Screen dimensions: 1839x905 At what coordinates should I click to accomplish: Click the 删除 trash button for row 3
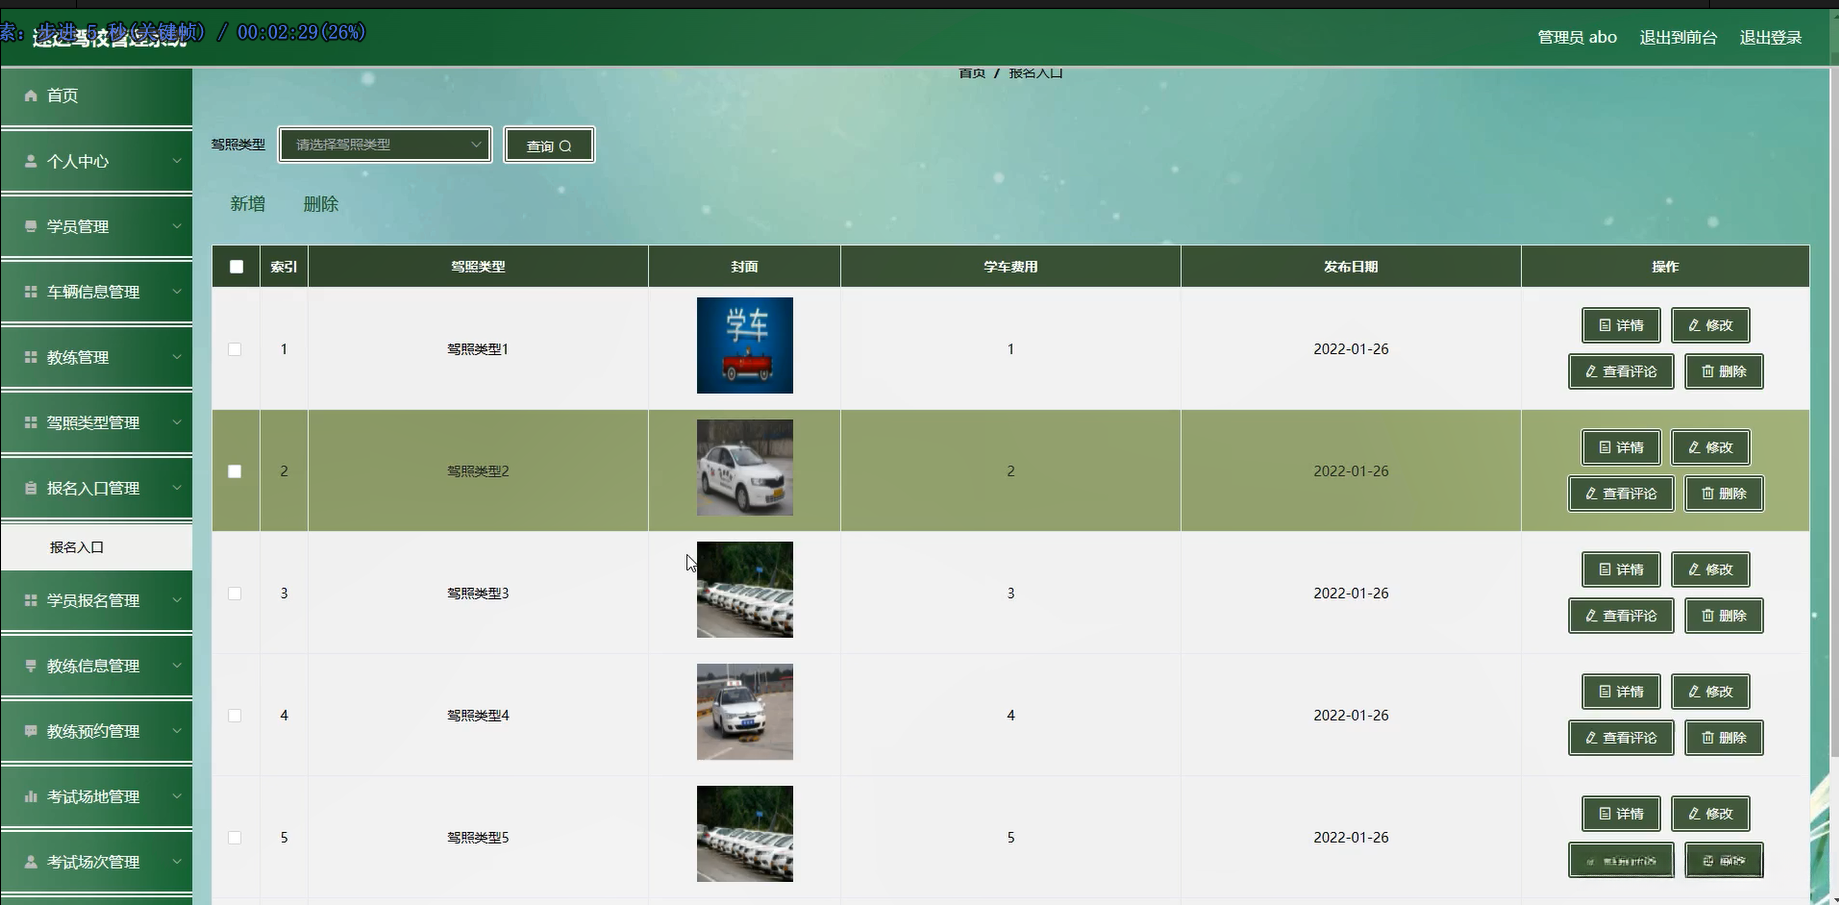tap(1723, 616)
